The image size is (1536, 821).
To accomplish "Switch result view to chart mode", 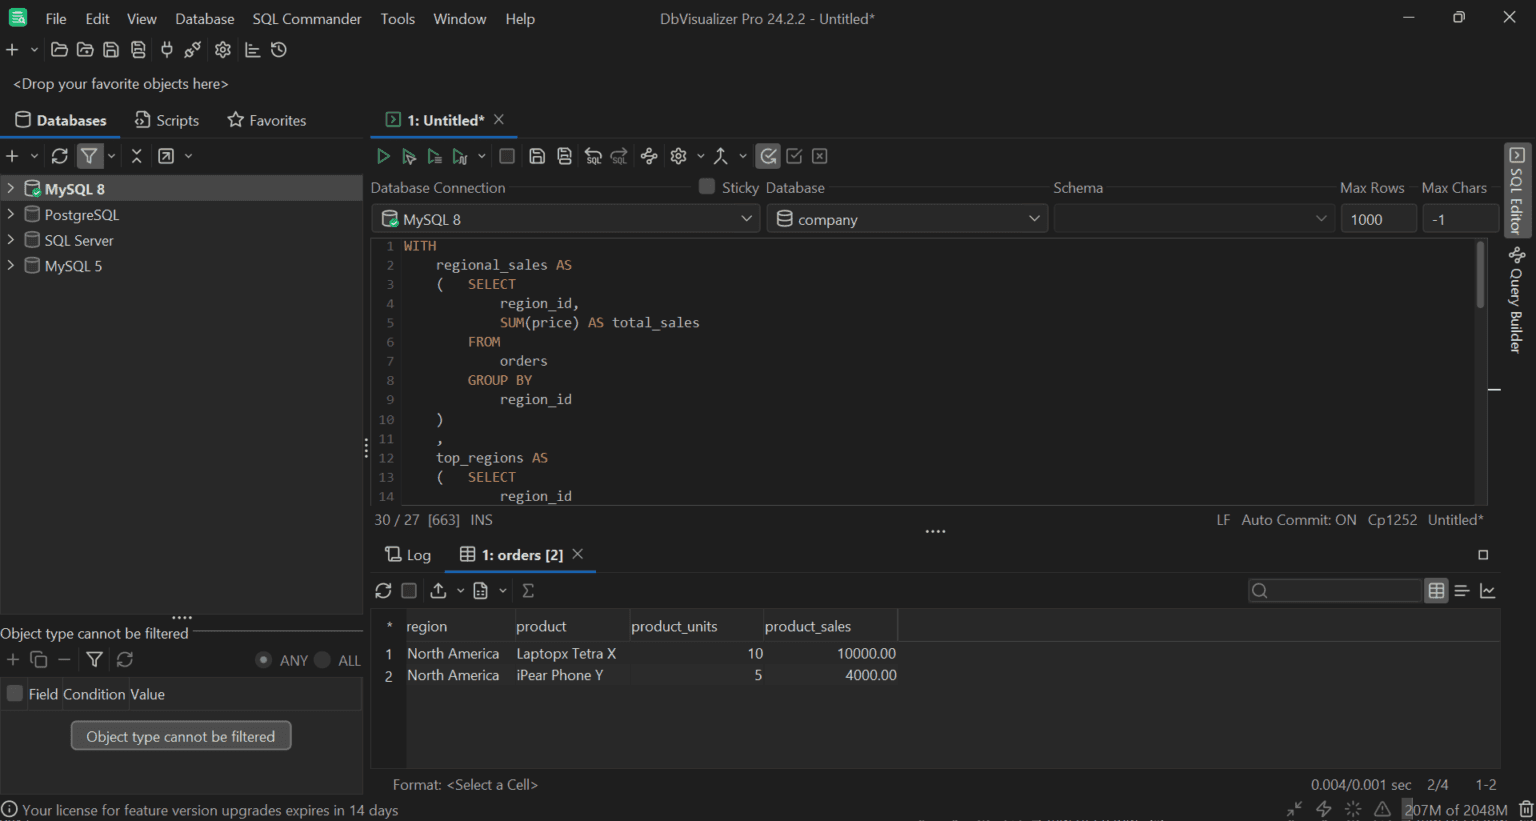I will click(x=1489, y=591).
